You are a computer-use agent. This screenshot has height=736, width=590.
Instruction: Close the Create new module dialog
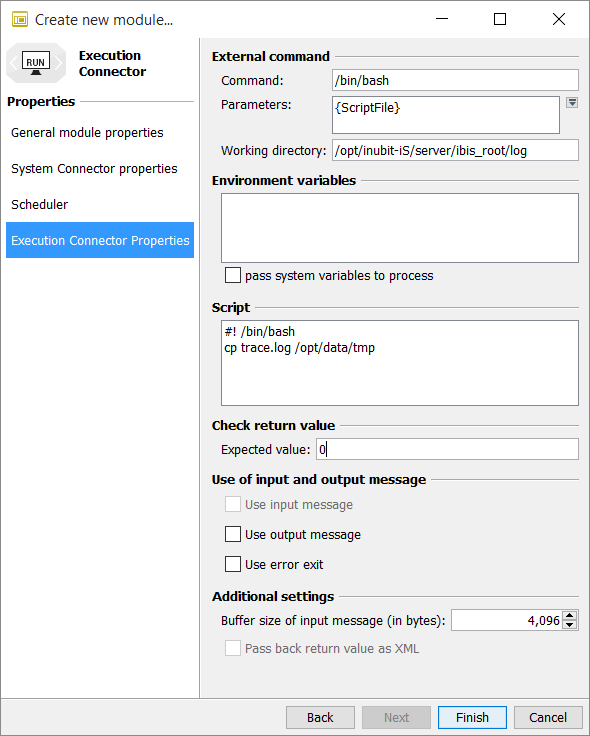(x=559, y=19)
